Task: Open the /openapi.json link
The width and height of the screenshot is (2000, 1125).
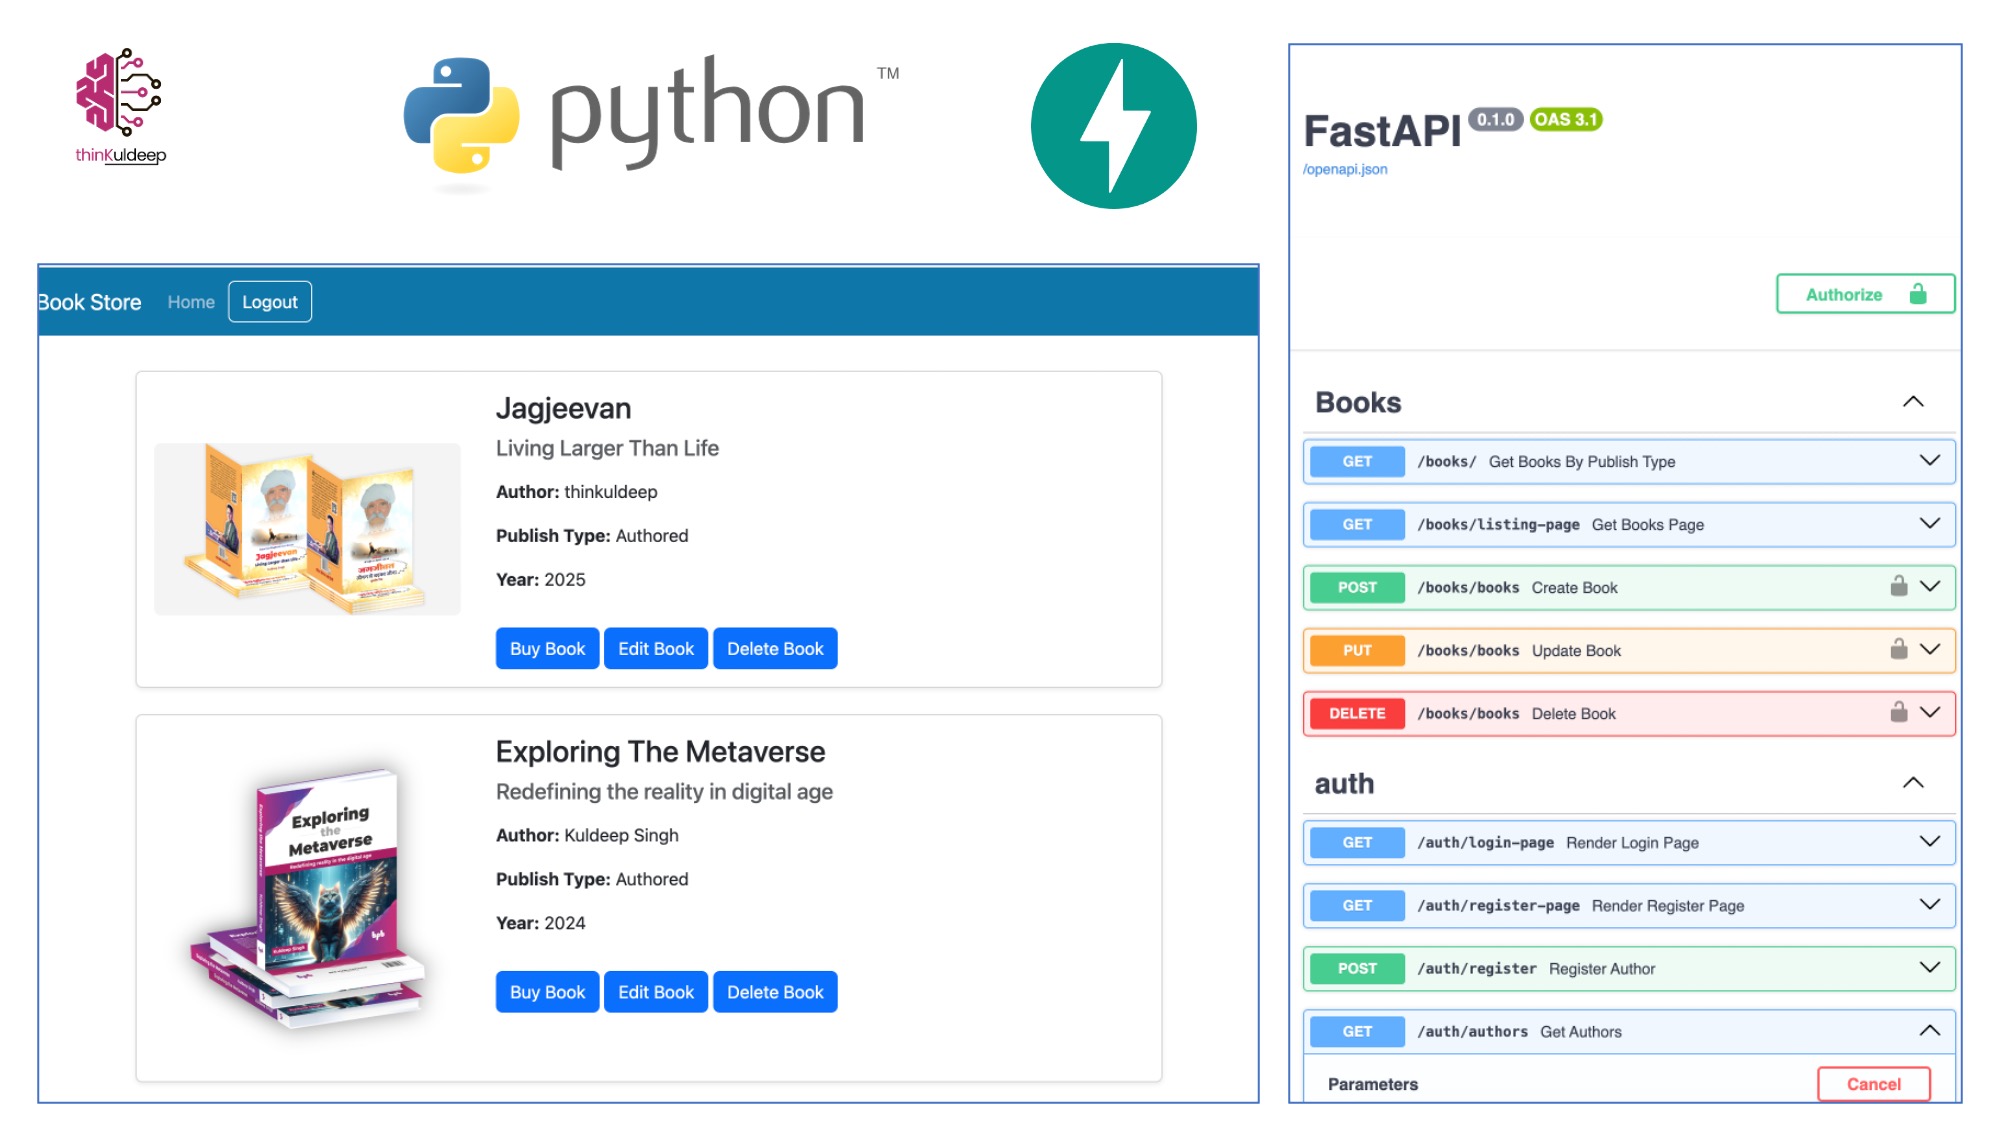Action: coord(1345,170)
